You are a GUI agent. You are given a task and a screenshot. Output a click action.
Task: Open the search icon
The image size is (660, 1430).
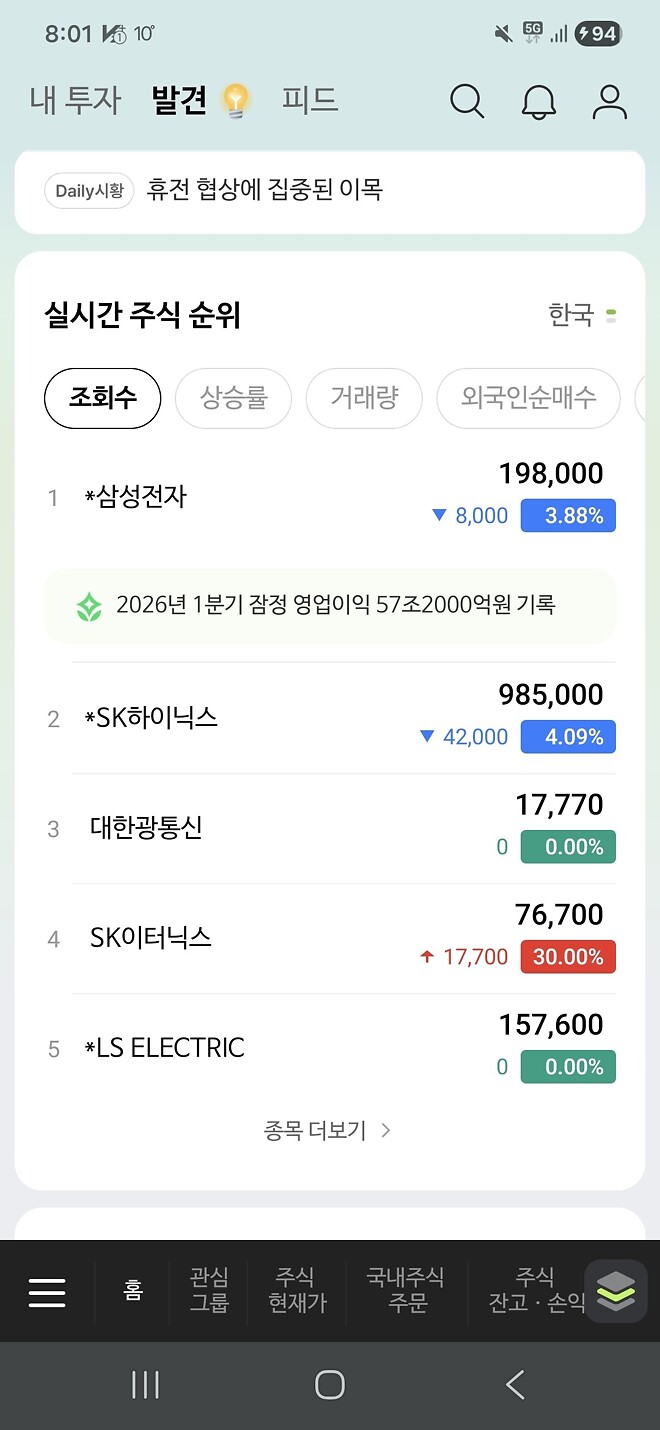(x=466, y=101)
